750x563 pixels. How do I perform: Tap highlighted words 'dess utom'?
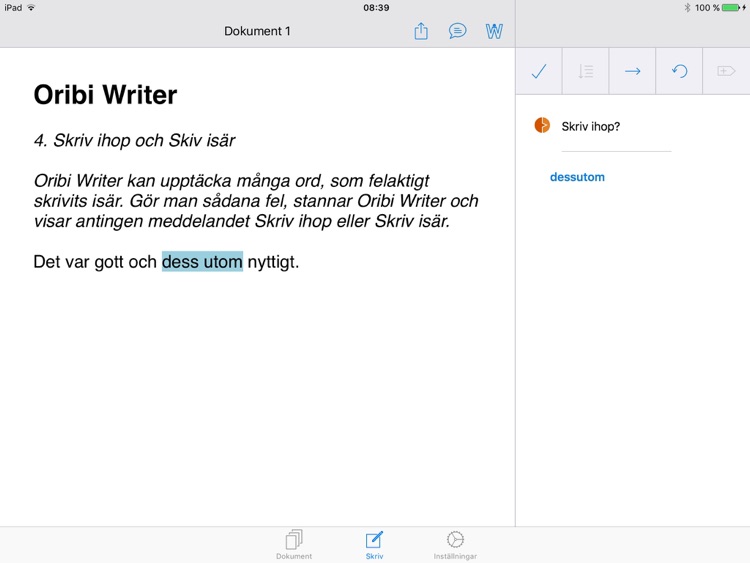pos(202,262)
